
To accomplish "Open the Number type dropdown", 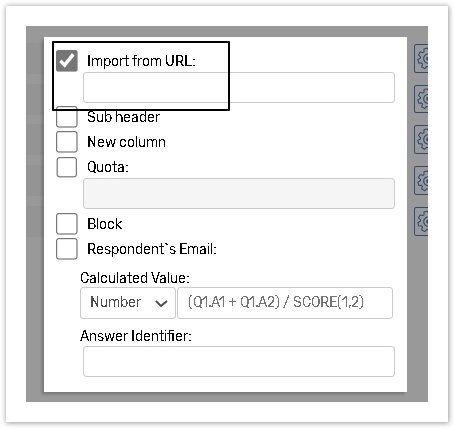I will pyautogui.click(x=128, y=303).
